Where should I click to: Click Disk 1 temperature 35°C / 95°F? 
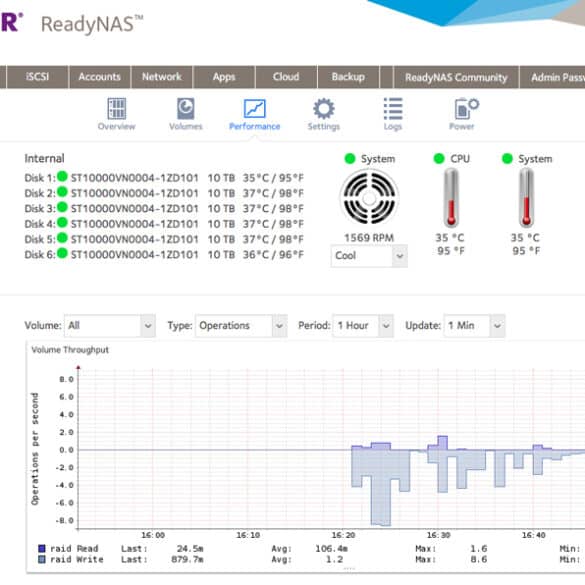point(273,178)
